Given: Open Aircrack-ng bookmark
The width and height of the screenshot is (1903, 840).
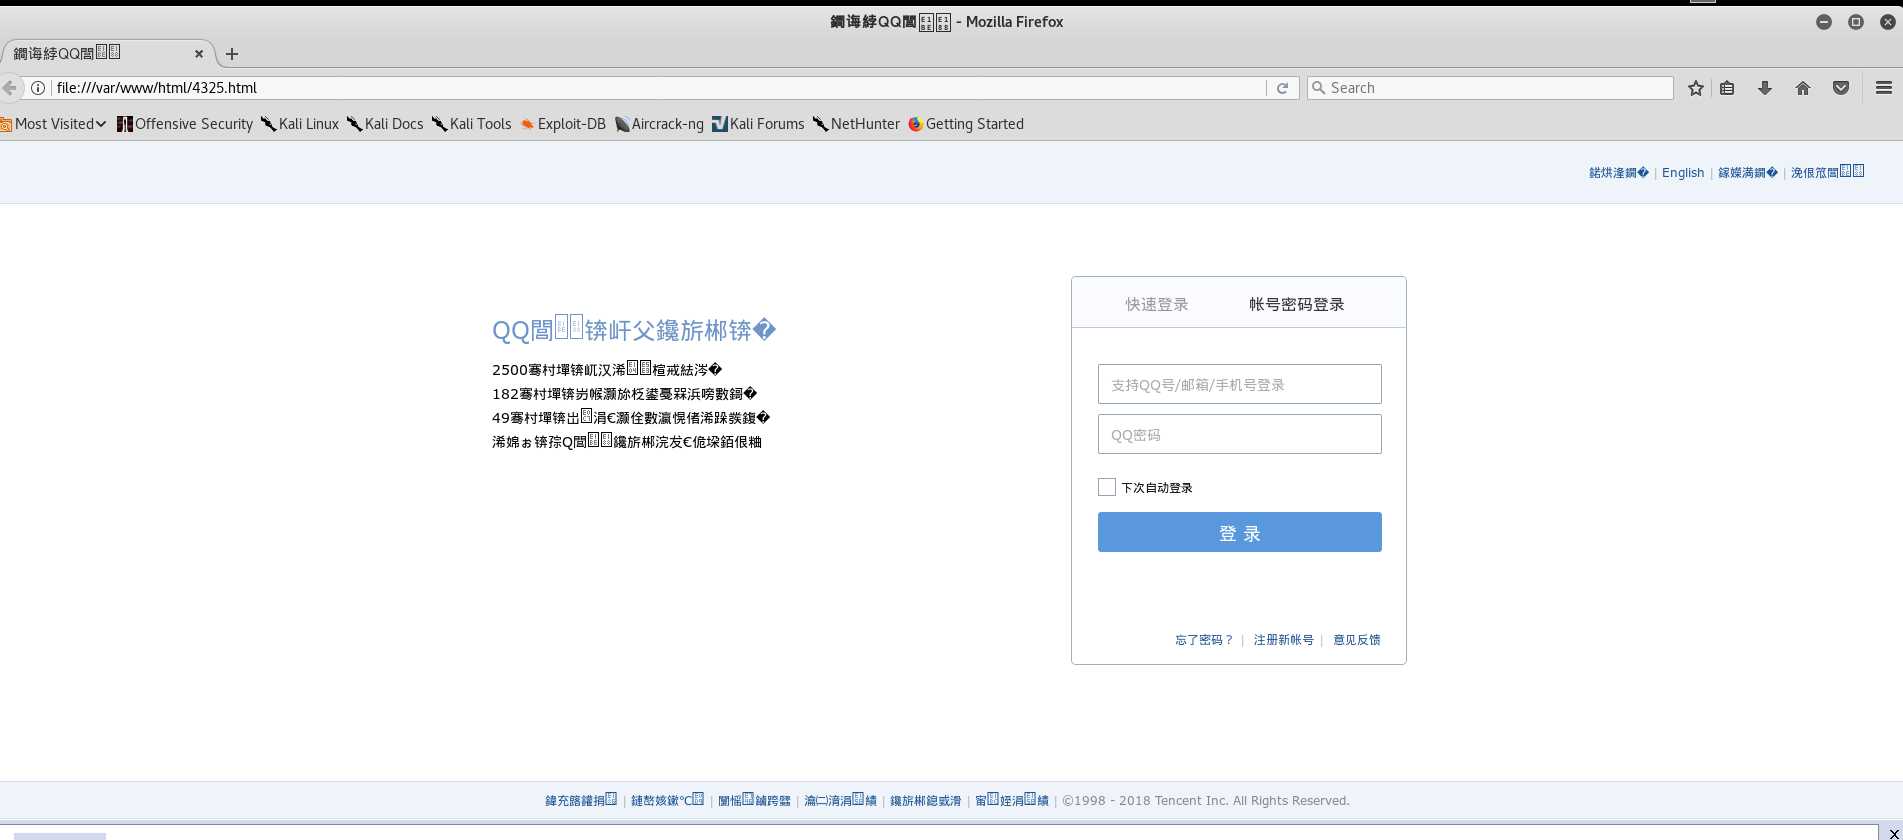Looking at the screenshot, I should tap(659, 124).
